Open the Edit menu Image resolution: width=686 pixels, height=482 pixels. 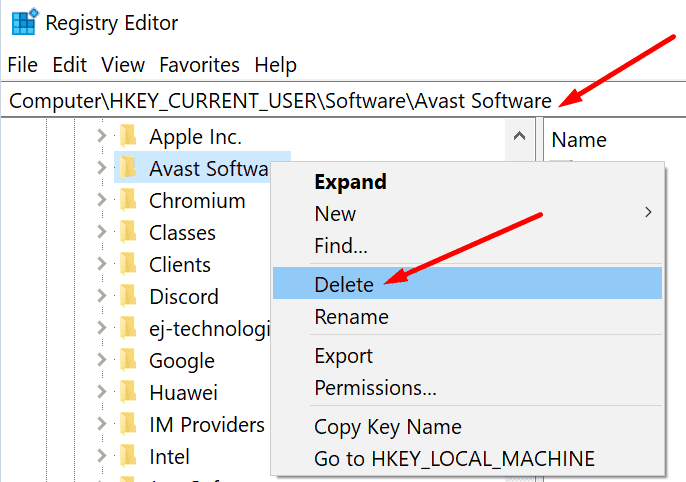[70, 65]
